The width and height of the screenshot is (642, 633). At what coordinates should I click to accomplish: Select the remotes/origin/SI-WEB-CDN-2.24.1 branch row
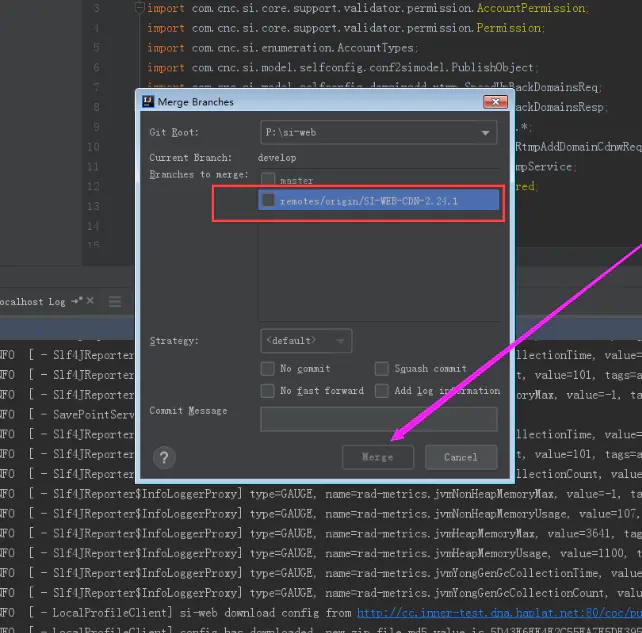(x=379, y=200)
